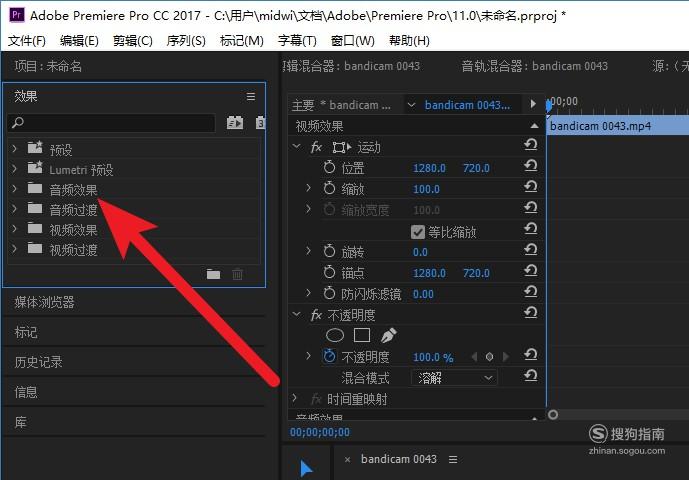
Task: Reset the 运动 effect
Action: [531, 145]
